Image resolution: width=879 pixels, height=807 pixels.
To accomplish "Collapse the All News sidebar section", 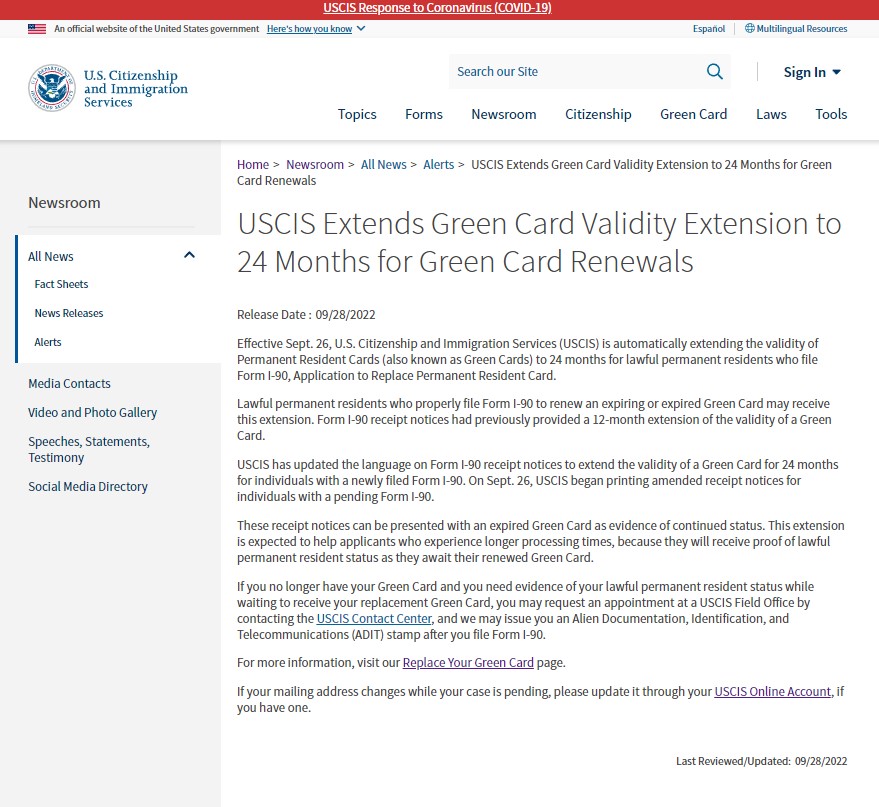I will [189, 256].
